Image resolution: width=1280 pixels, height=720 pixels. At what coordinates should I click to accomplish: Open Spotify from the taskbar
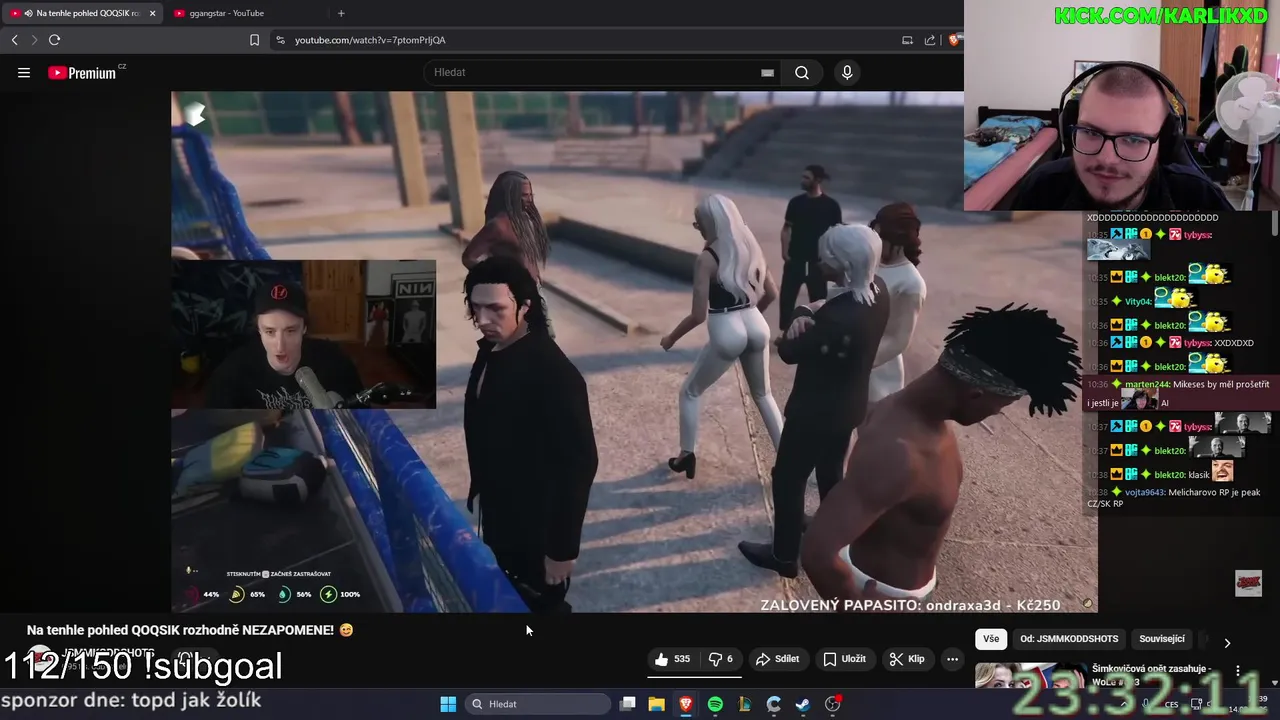point(715,704)
